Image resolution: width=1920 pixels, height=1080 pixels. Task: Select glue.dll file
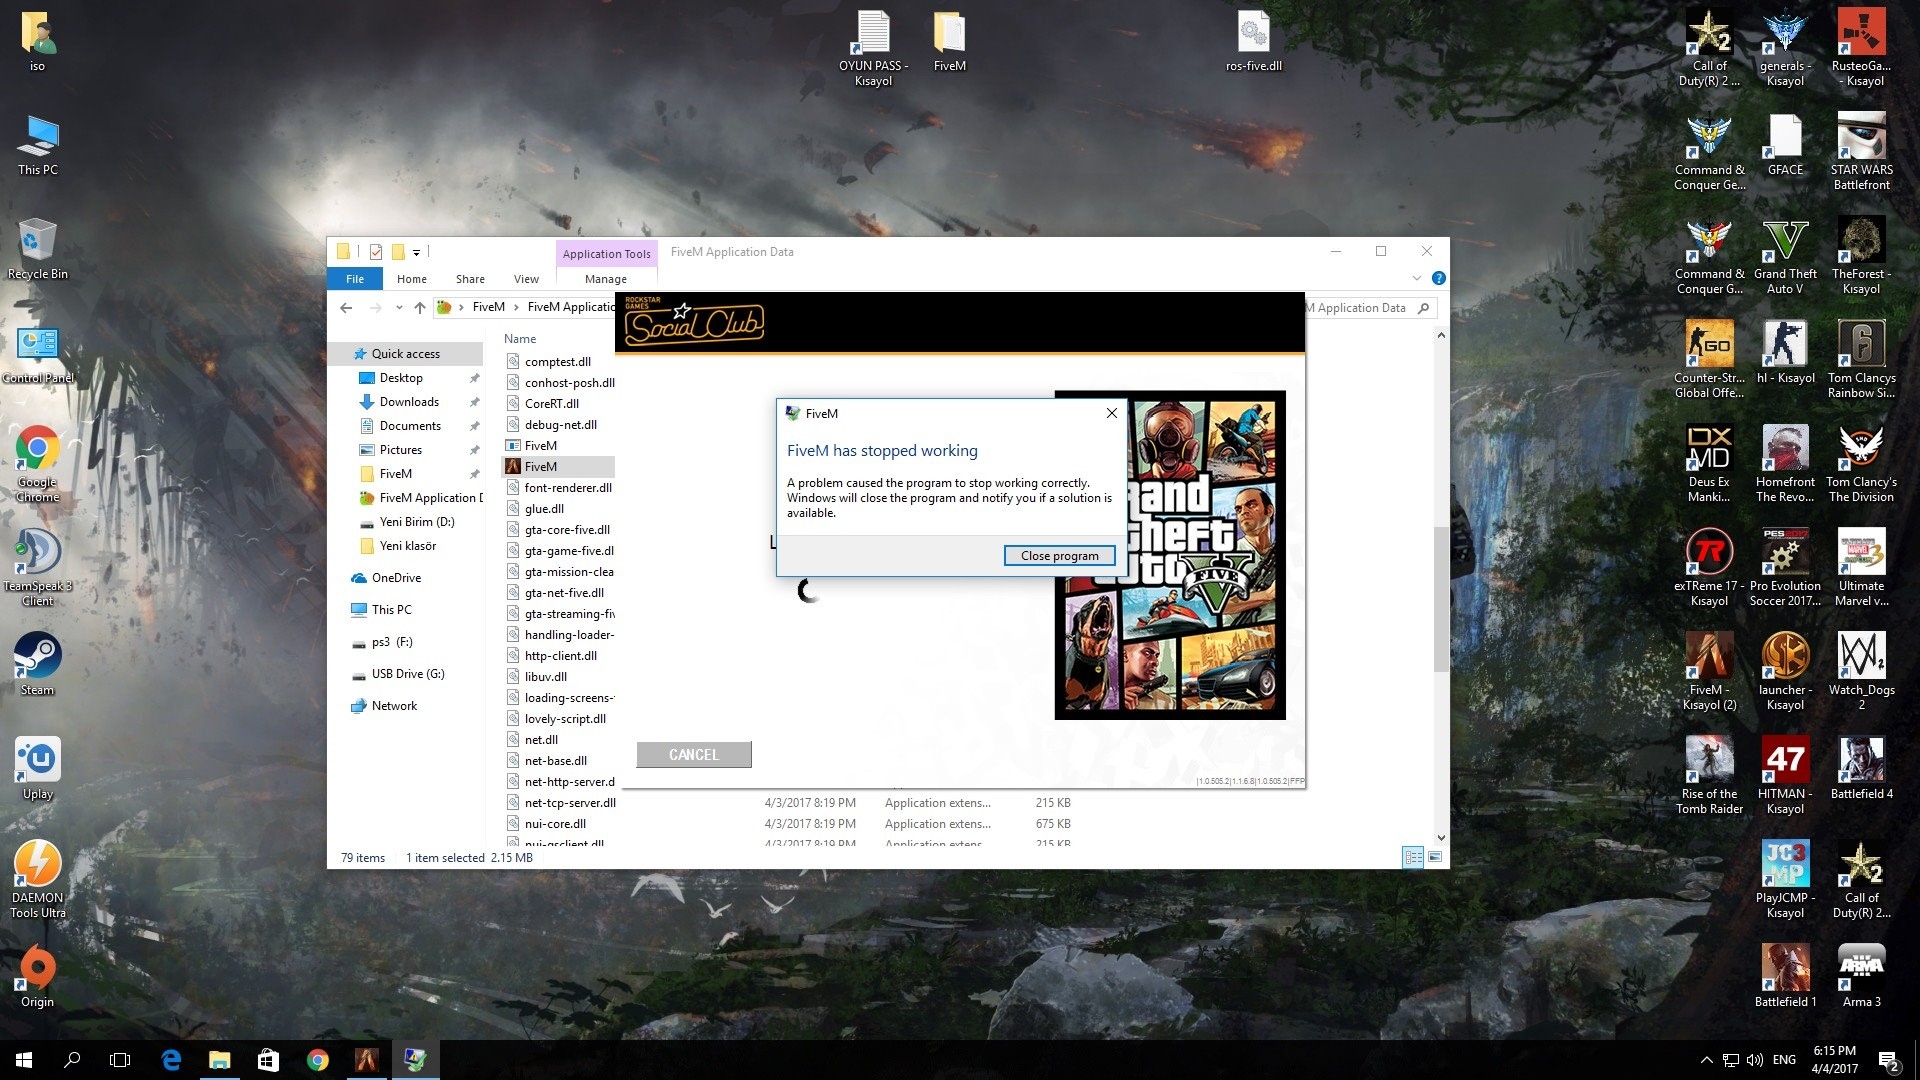coord(544,509)
